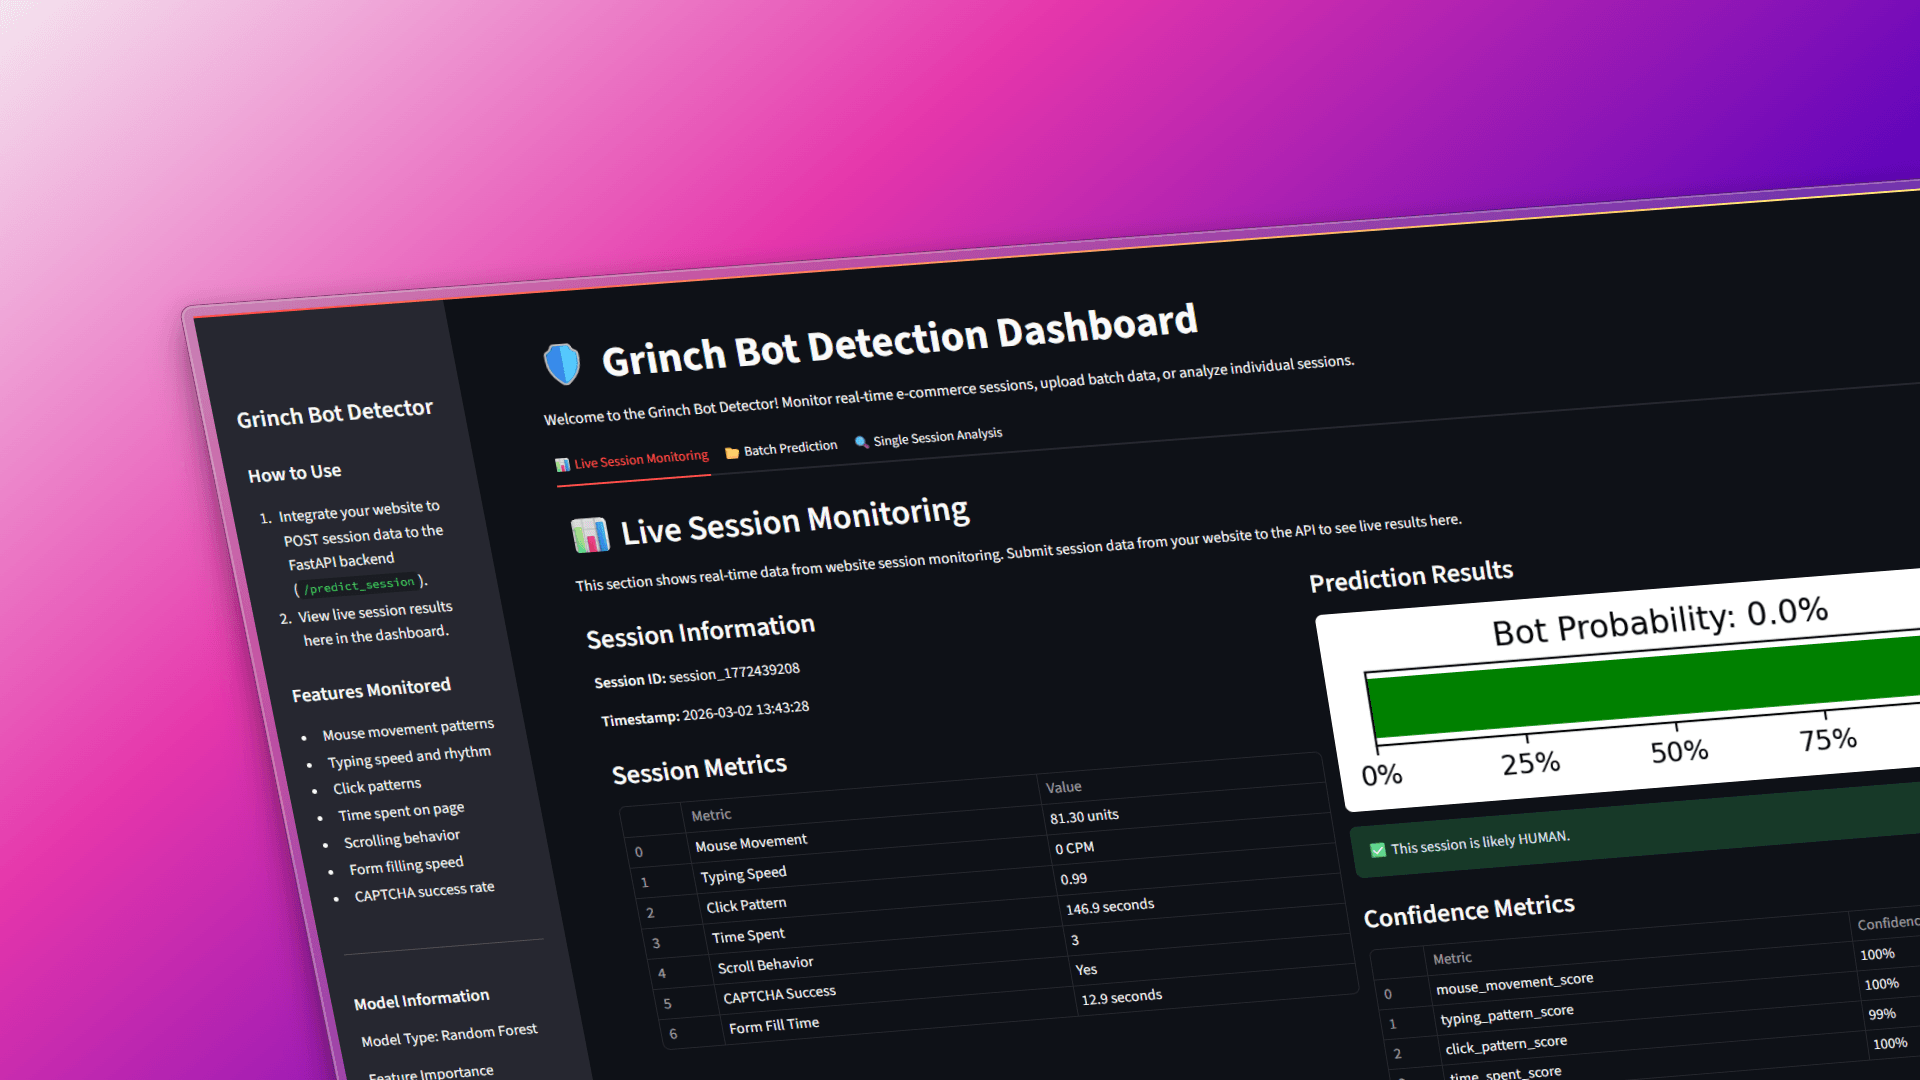Click the bar chart icon beside Live Session Monitoring heading

click(x=590, y=533)
